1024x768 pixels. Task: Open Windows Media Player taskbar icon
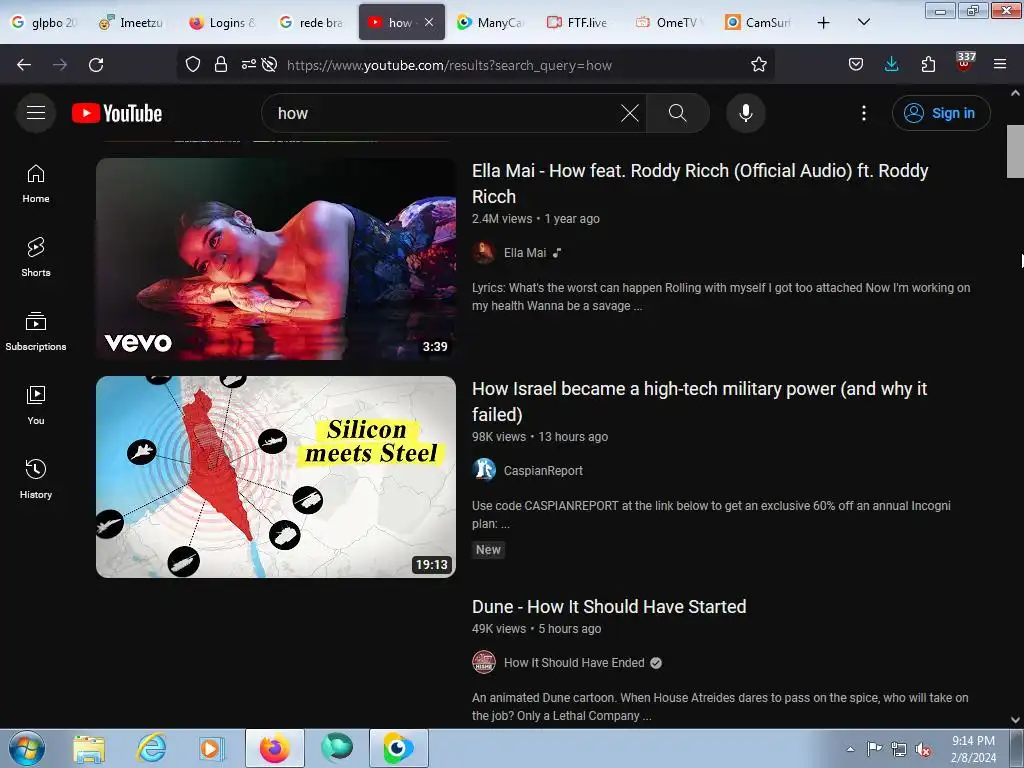[210, 749]
